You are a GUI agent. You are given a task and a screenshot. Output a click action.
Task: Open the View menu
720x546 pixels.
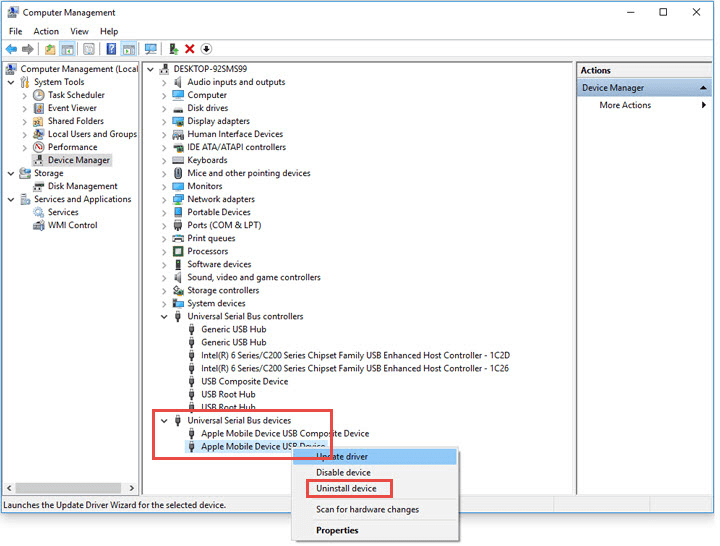click(79, 31)
